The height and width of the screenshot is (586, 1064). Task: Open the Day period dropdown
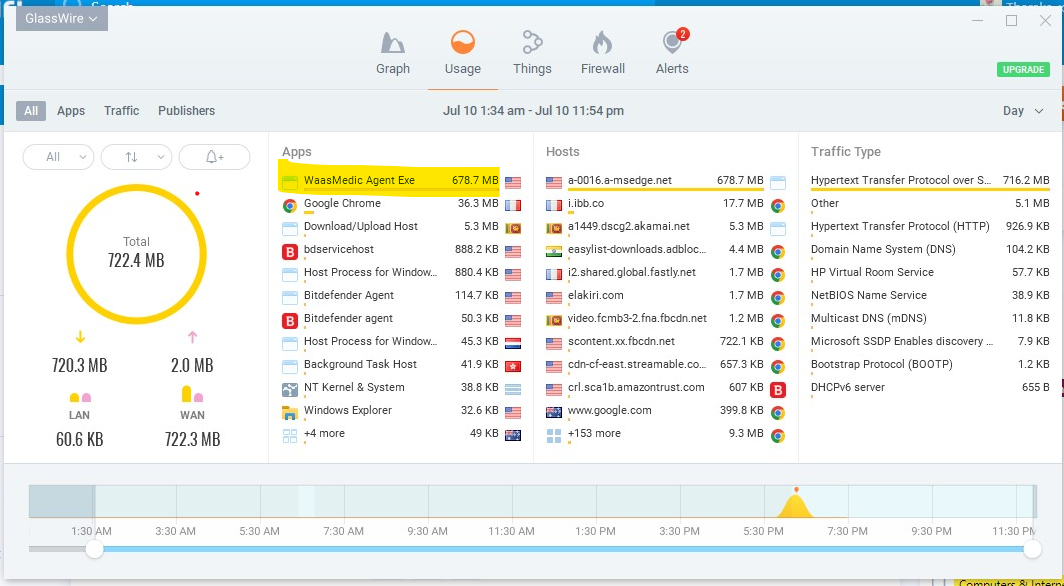tap(1023, 111)
